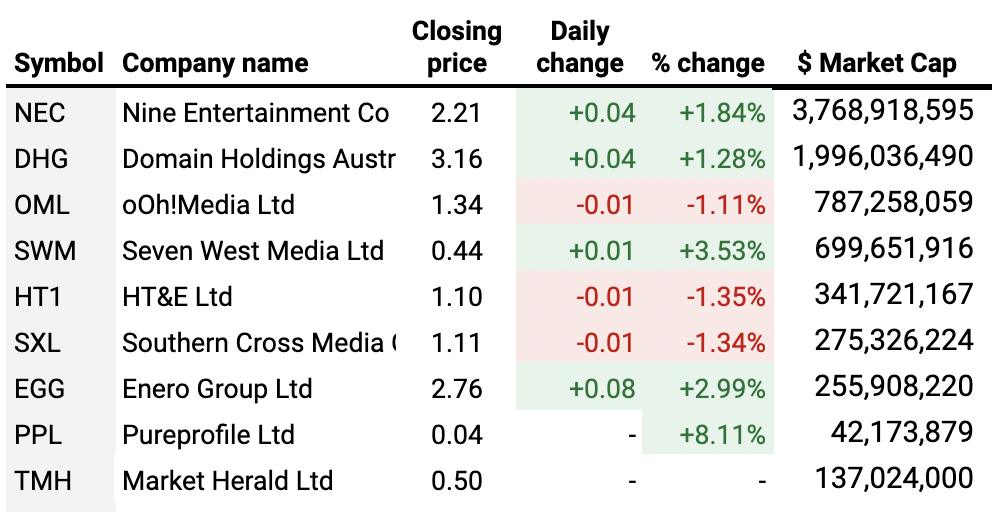
Task: Click Southern Cross Media -1.34% cell
Action: pos(726,342)
